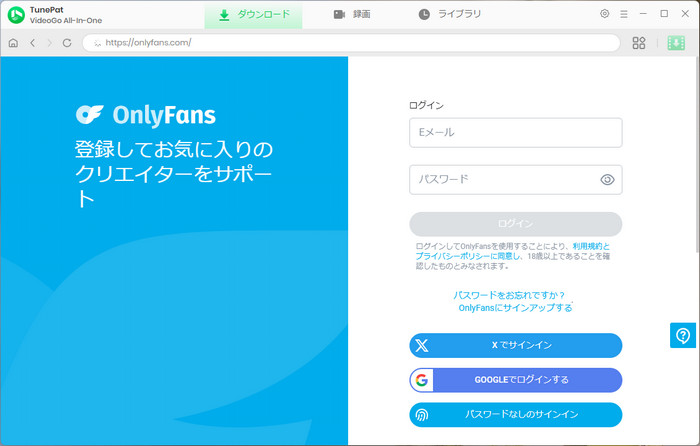Click GOOGLEでログインする button
700x446 pixels.
pyautogui.click(x=516, y=380)
